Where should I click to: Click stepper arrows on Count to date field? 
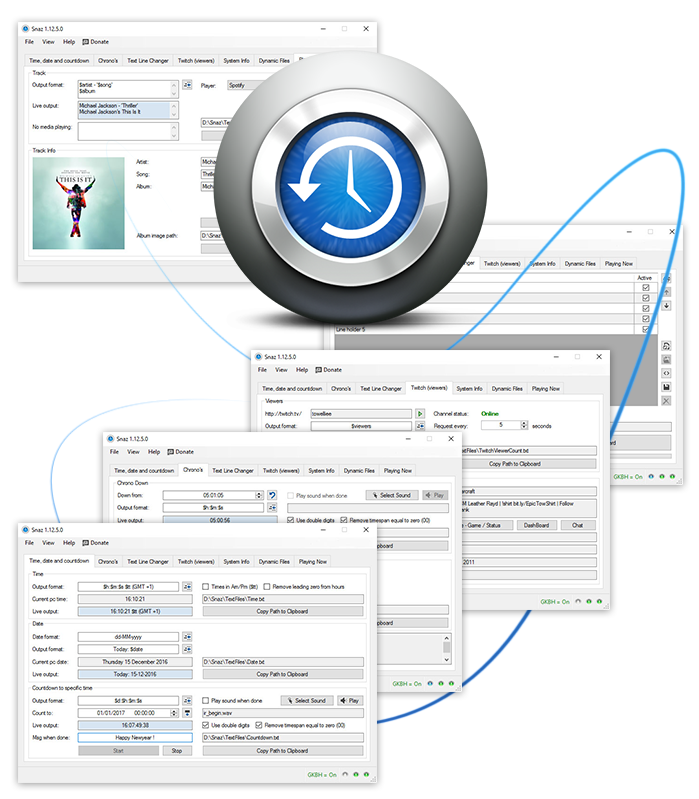click(x=174, y=713)
